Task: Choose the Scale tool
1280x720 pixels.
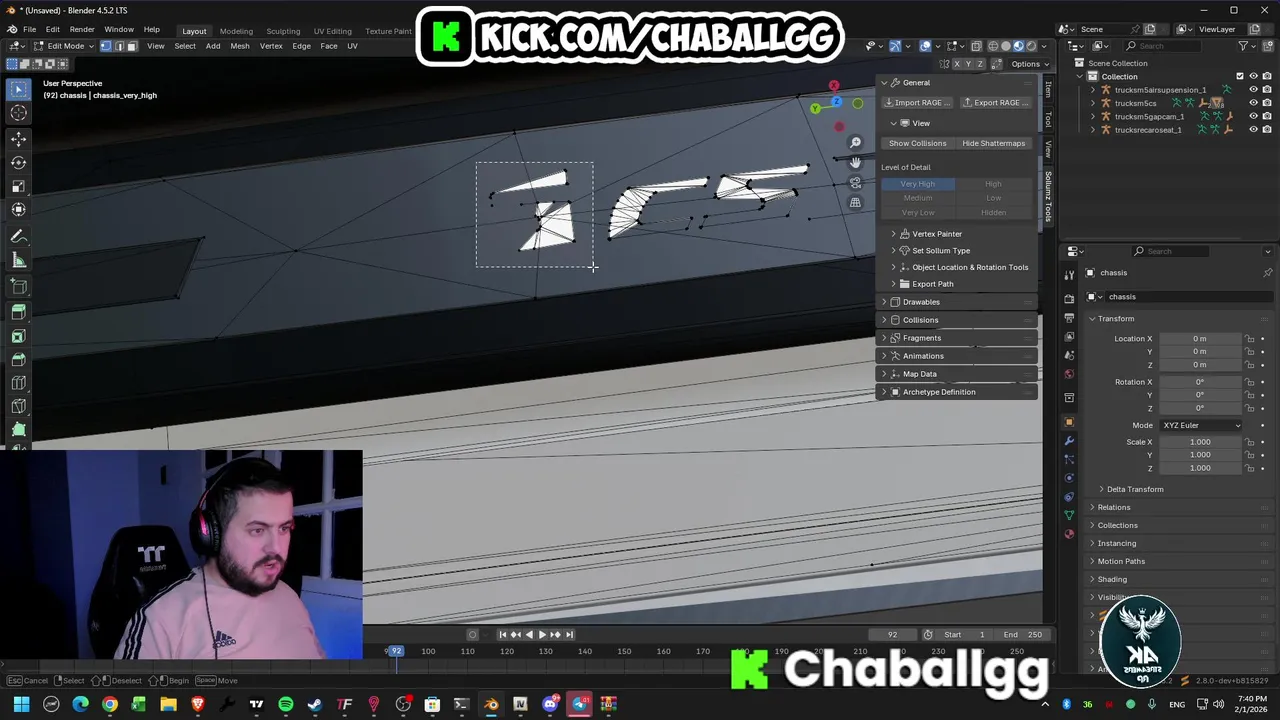Action: (18, 186)
